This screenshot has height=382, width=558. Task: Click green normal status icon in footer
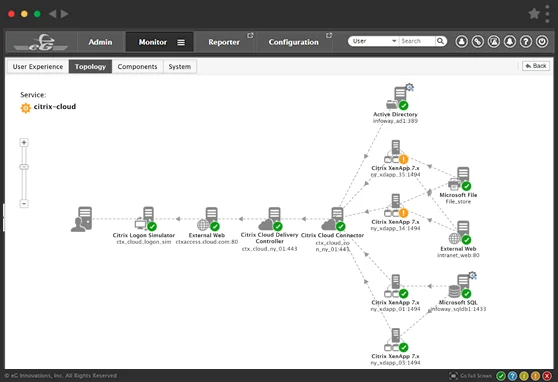click(501, 376)
